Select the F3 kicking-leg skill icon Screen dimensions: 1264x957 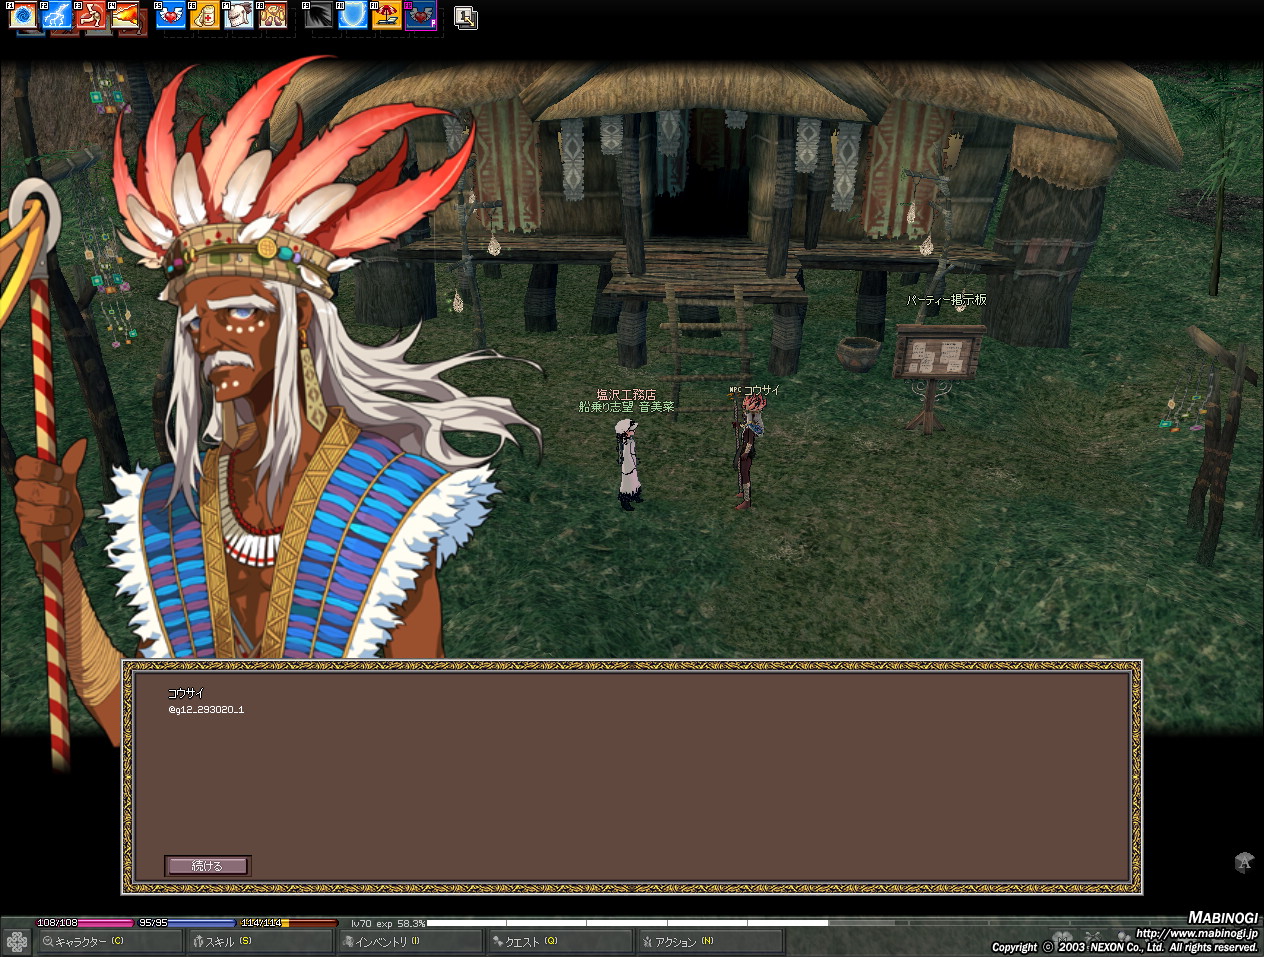91,16
